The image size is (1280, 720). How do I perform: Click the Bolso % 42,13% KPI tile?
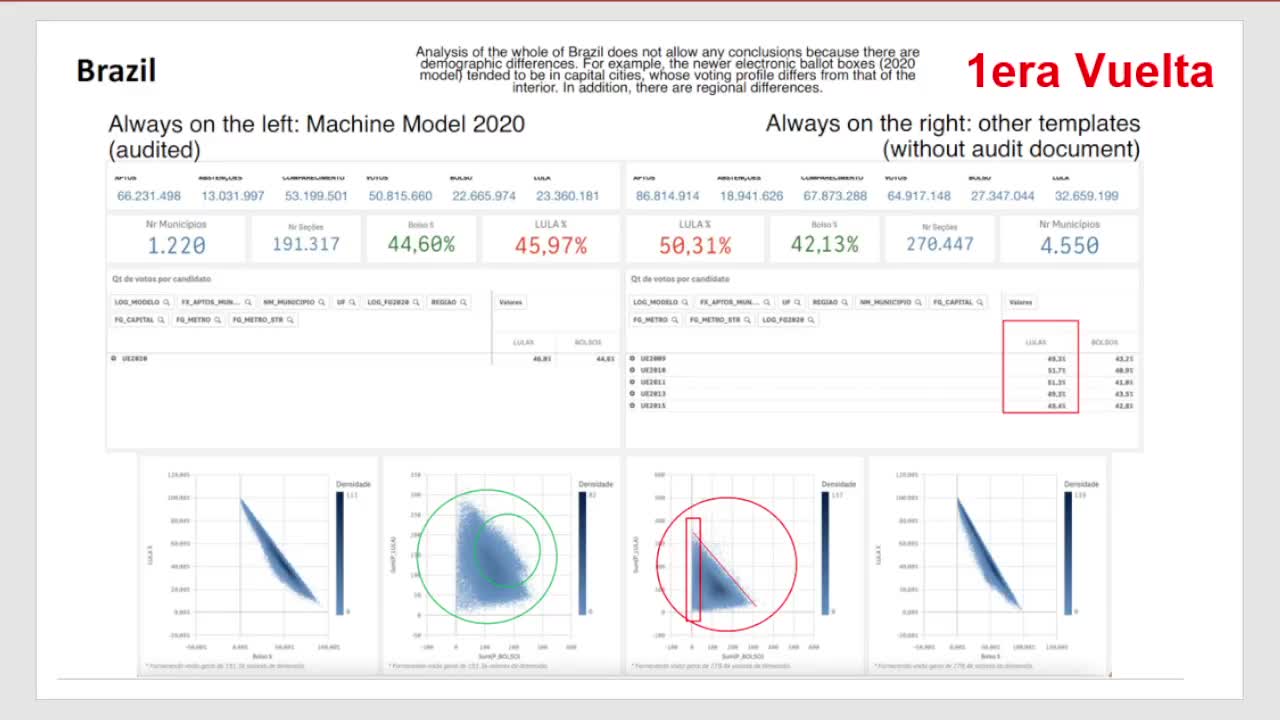tap(825, 239)
